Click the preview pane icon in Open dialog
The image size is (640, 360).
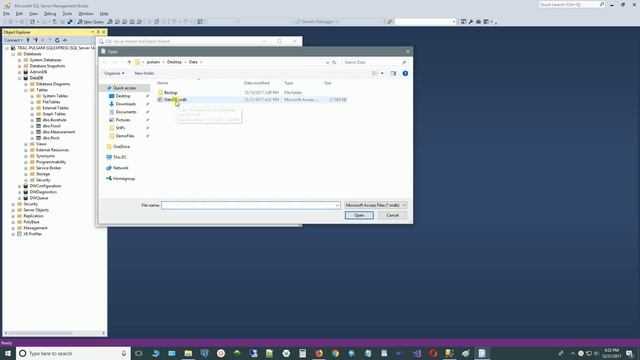[x=393, y=73]
